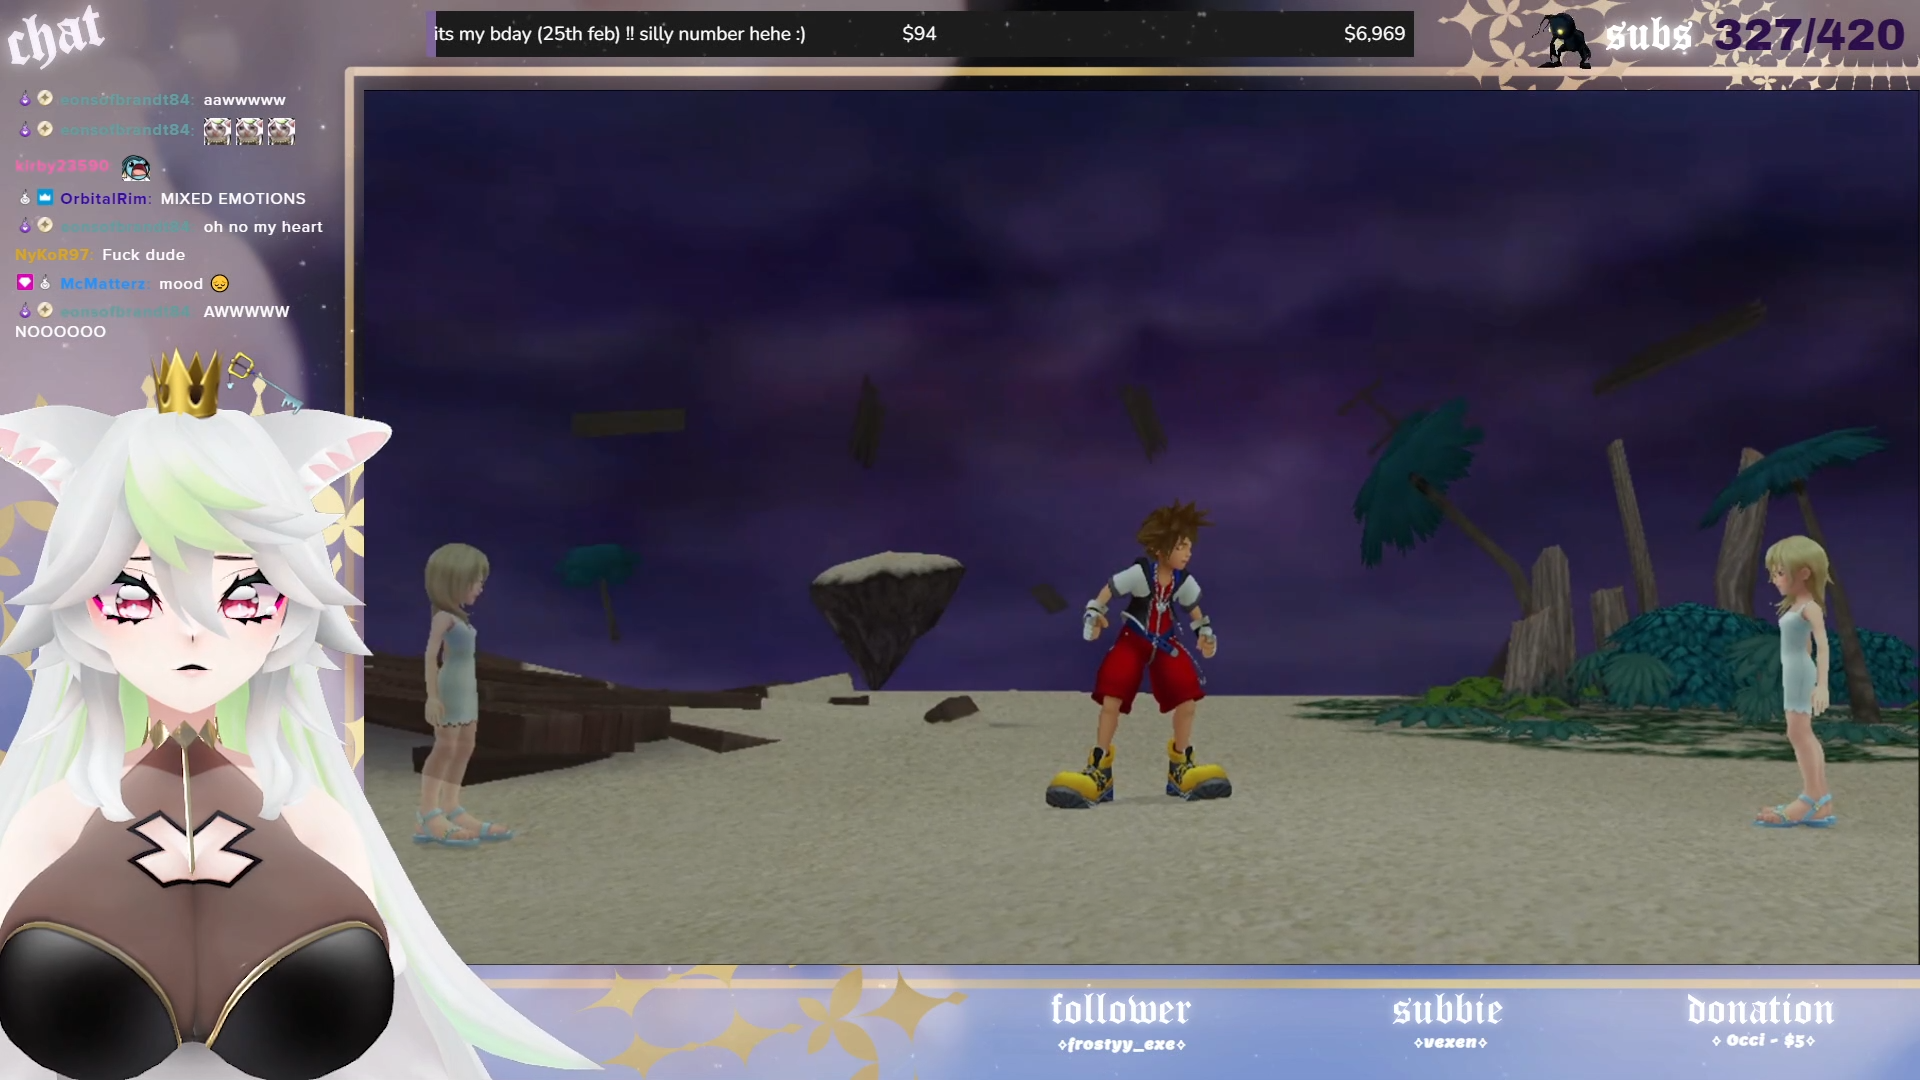Click the donation Occi $5 label

coord(1762,1040)
